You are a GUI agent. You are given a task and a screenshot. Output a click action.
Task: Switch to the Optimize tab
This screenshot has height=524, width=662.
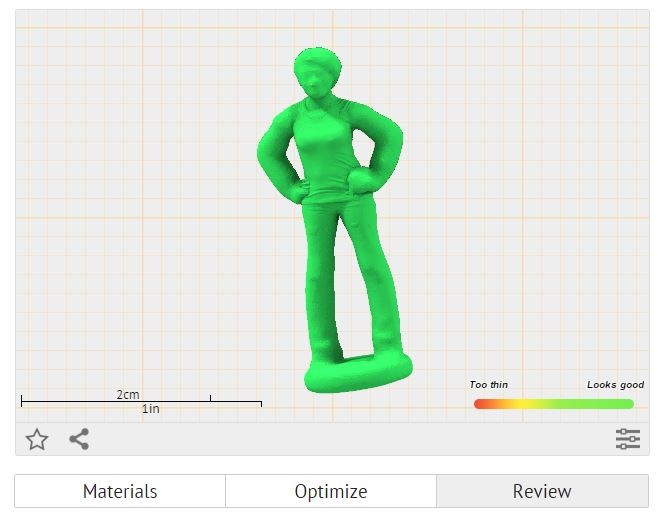pyautogui.click(x=331, y=491)
